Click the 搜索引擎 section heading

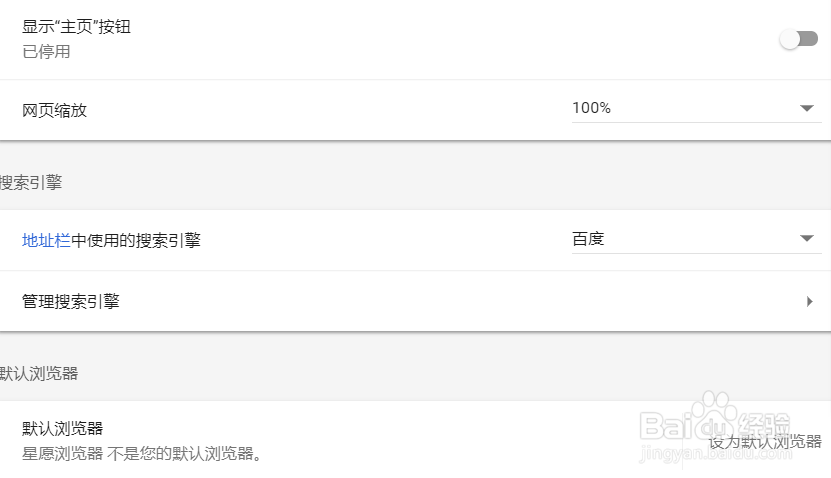pos(32,182)
